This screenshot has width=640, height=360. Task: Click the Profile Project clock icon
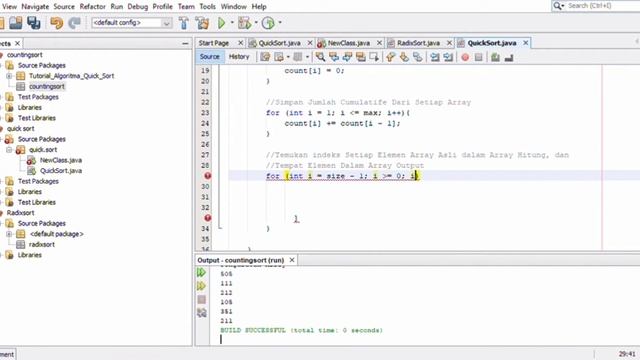pos(268,23)
